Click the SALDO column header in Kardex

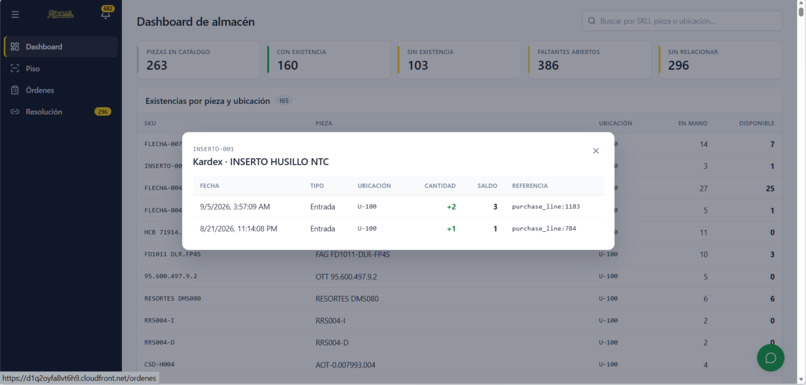point(487,186)
